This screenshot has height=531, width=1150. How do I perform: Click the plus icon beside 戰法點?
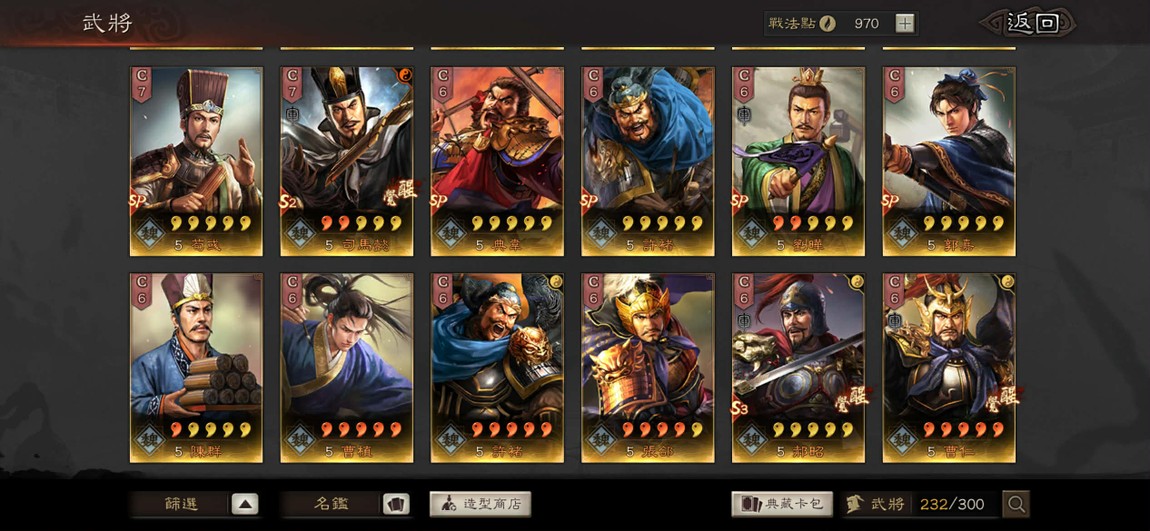pyautogui.click(x=905, y=23)
